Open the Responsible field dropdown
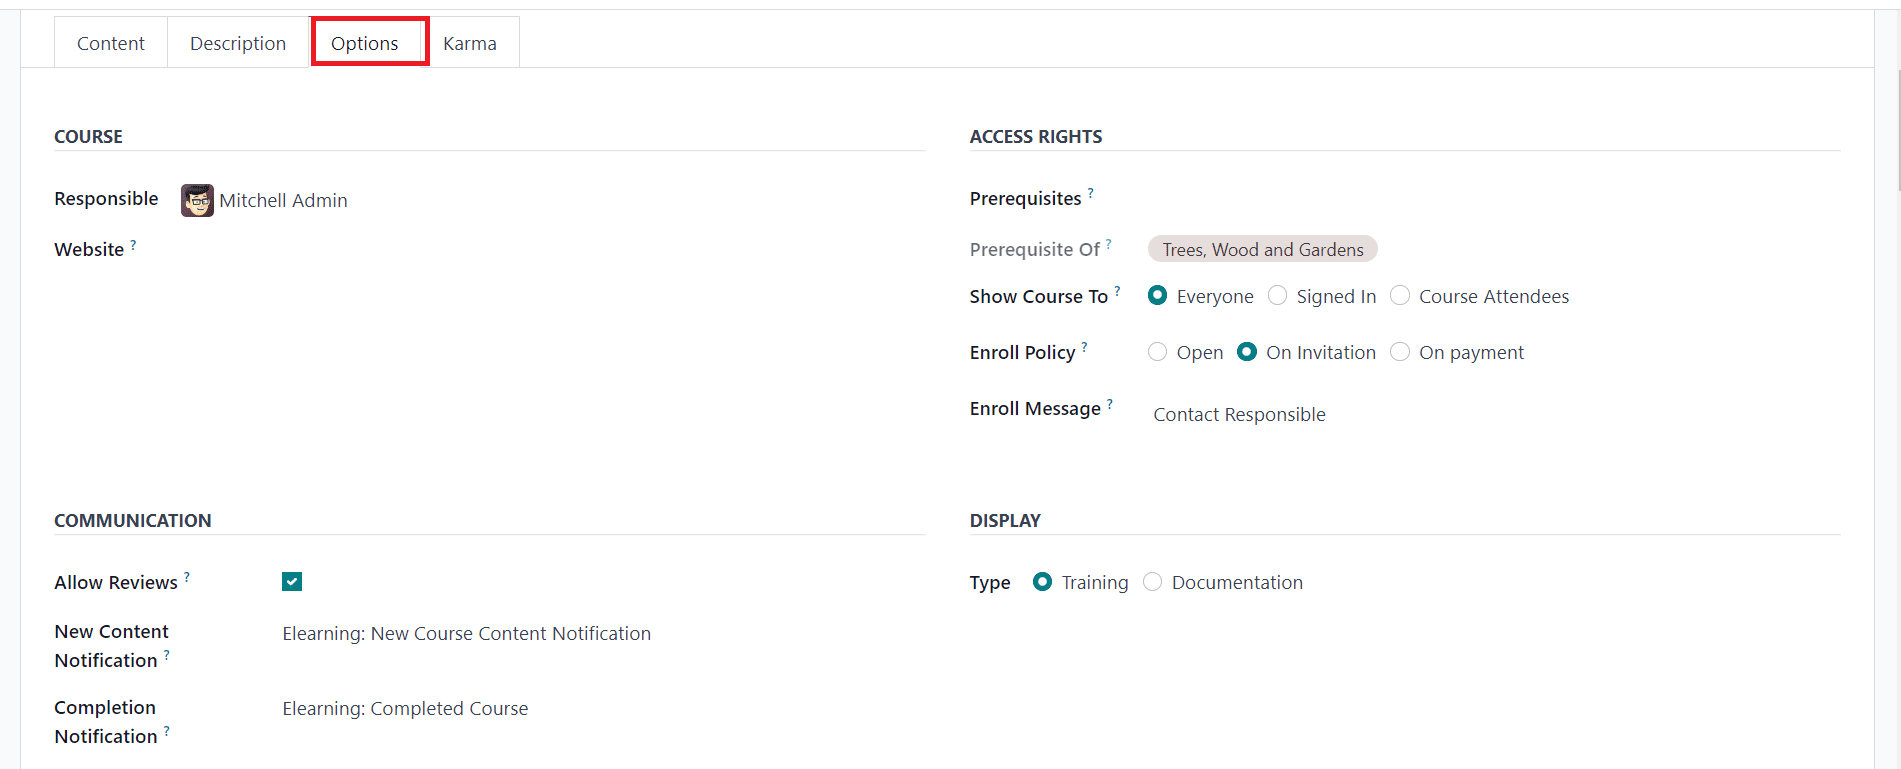The image size is (1901, 769). point(552,200)
